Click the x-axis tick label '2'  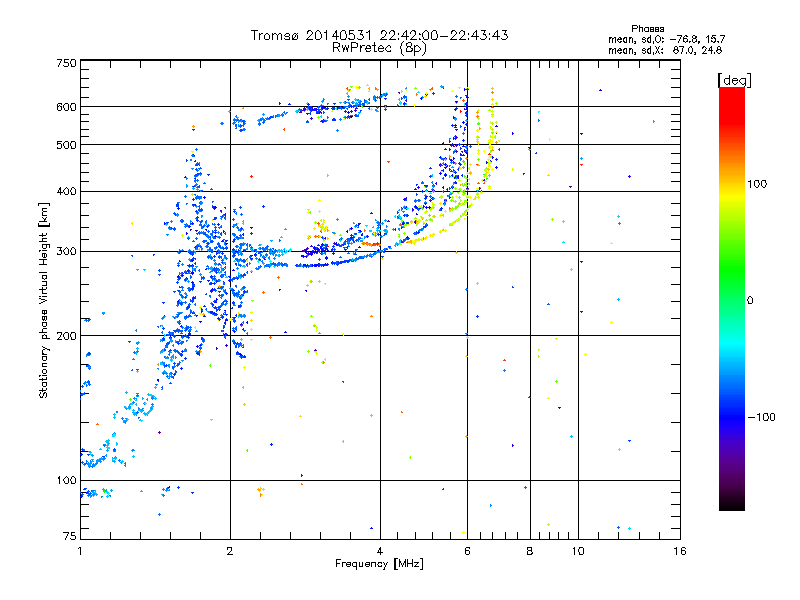click(230, 551)
